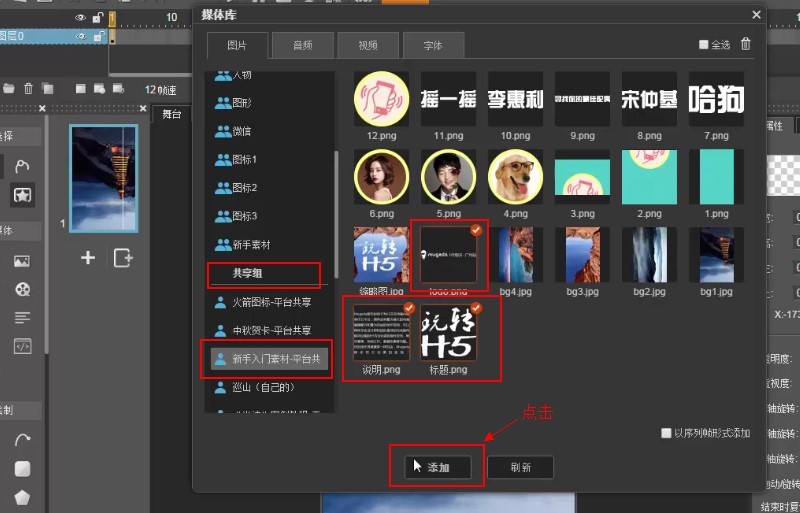800x513 pixels.
Task: Click the insert page from template icon
Action: (122, 258)
